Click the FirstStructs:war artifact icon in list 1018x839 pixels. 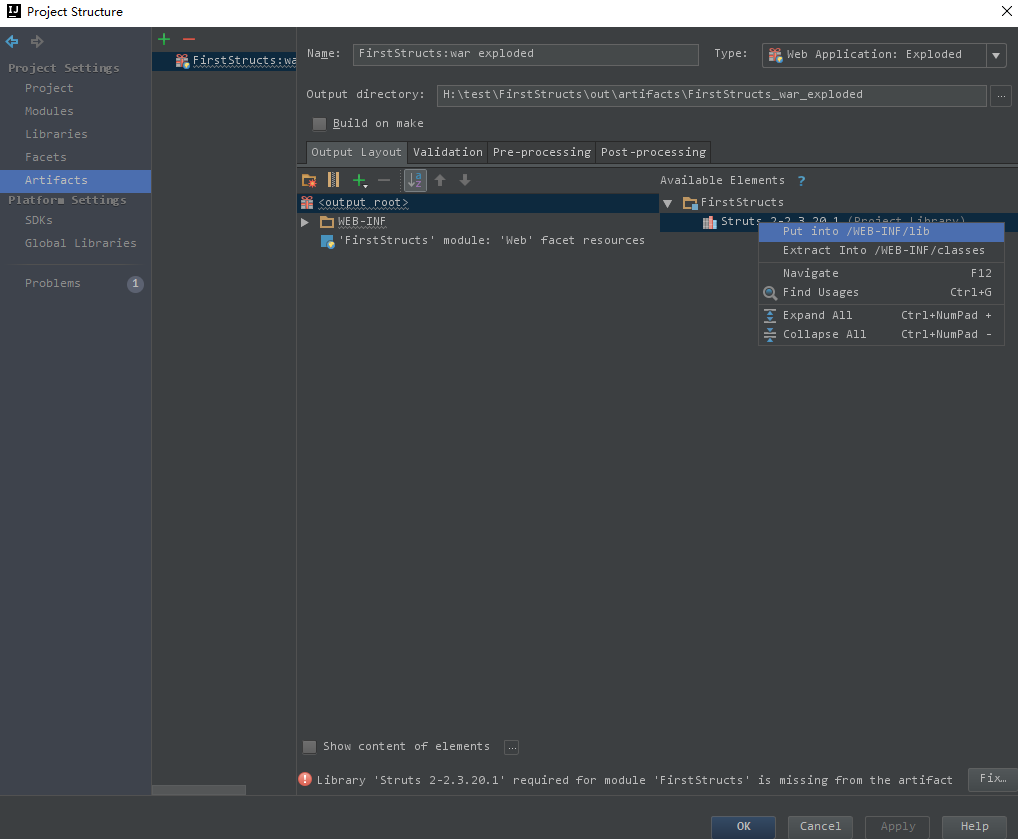pyautogui.click(x=182, y=61)
